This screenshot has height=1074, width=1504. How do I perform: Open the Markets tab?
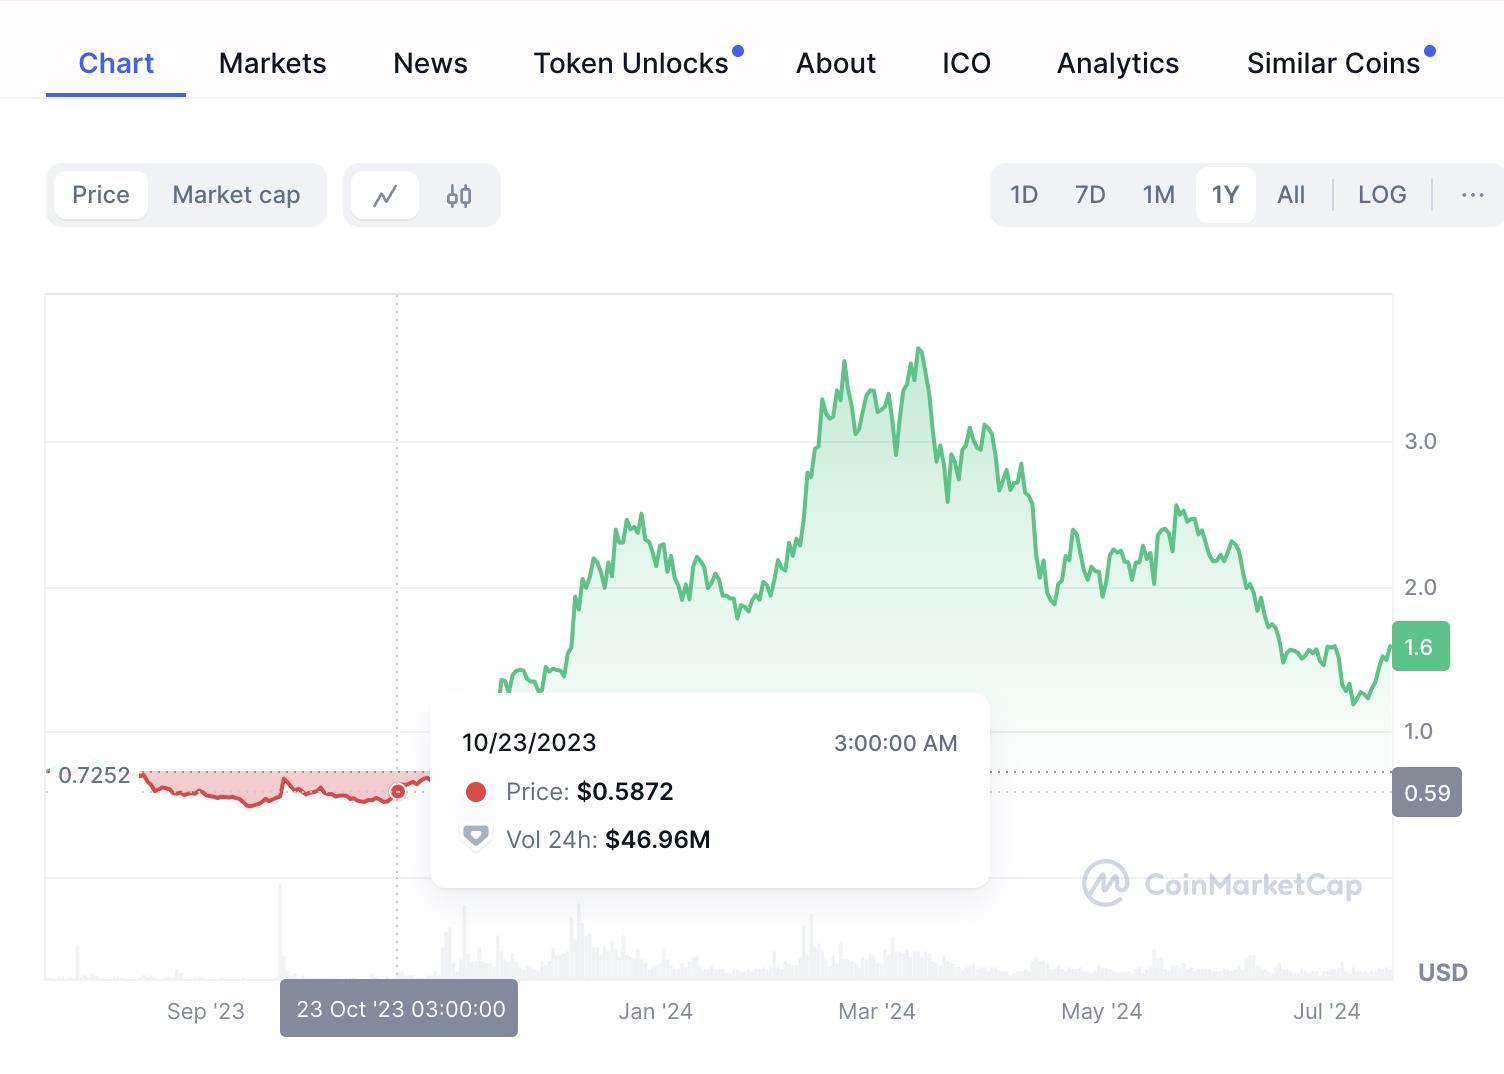tap(272, 63)
